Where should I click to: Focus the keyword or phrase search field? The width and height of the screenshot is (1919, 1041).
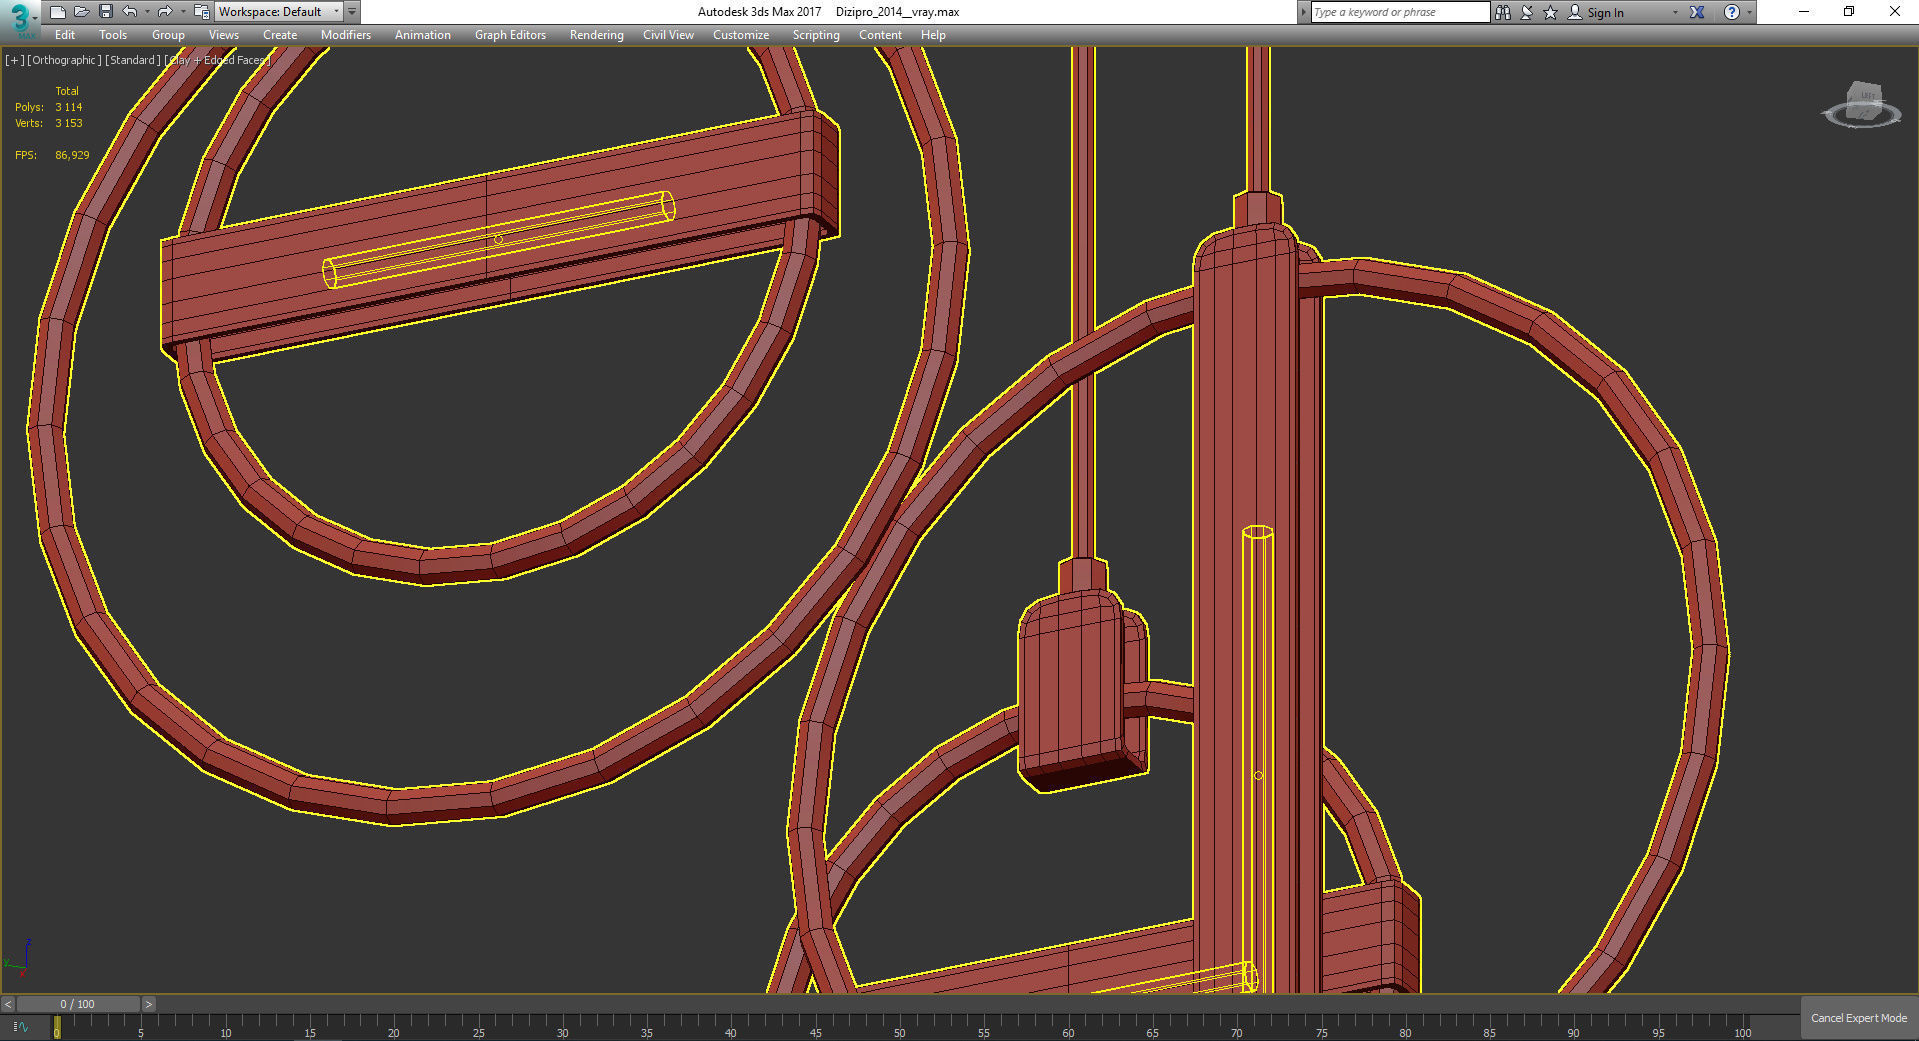1399,12
